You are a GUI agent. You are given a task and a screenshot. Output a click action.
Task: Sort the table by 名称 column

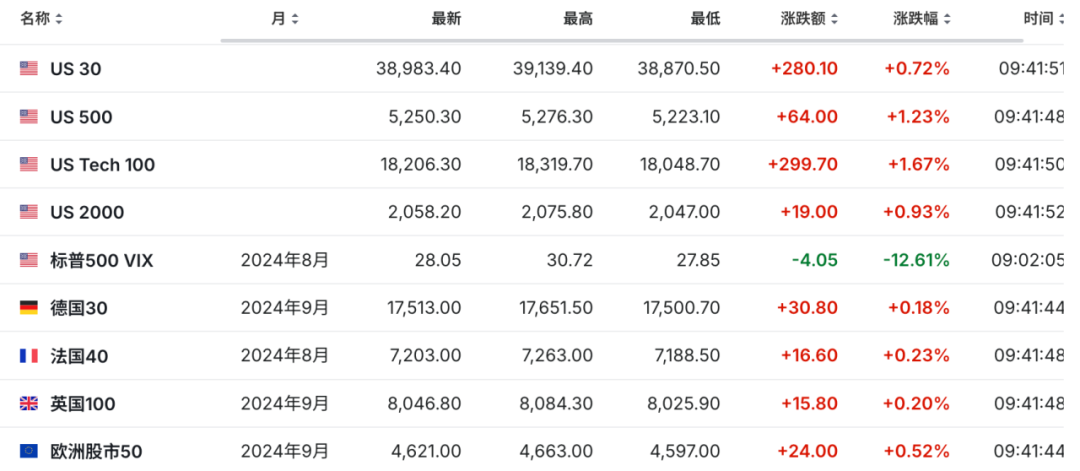pos(41,19)
